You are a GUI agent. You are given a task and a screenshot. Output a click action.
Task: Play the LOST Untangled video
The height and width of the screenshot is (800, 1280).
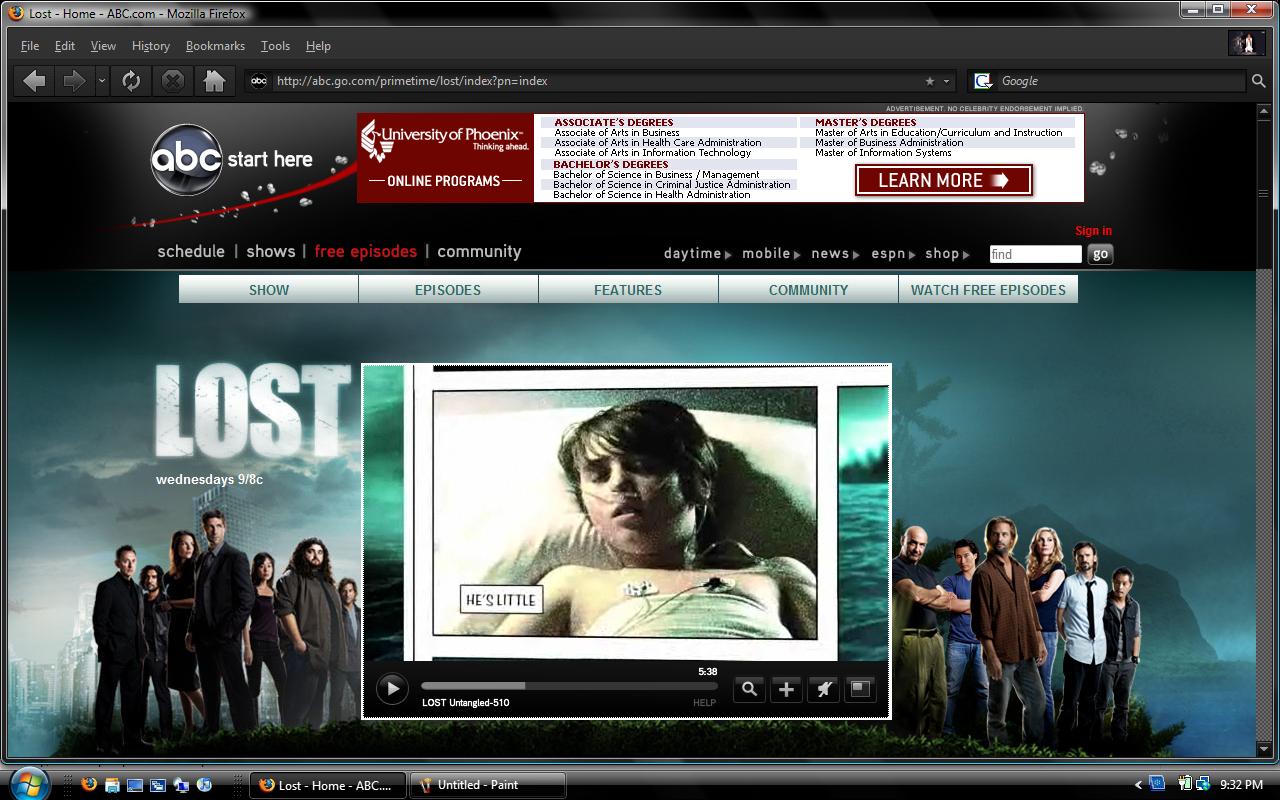392,688
